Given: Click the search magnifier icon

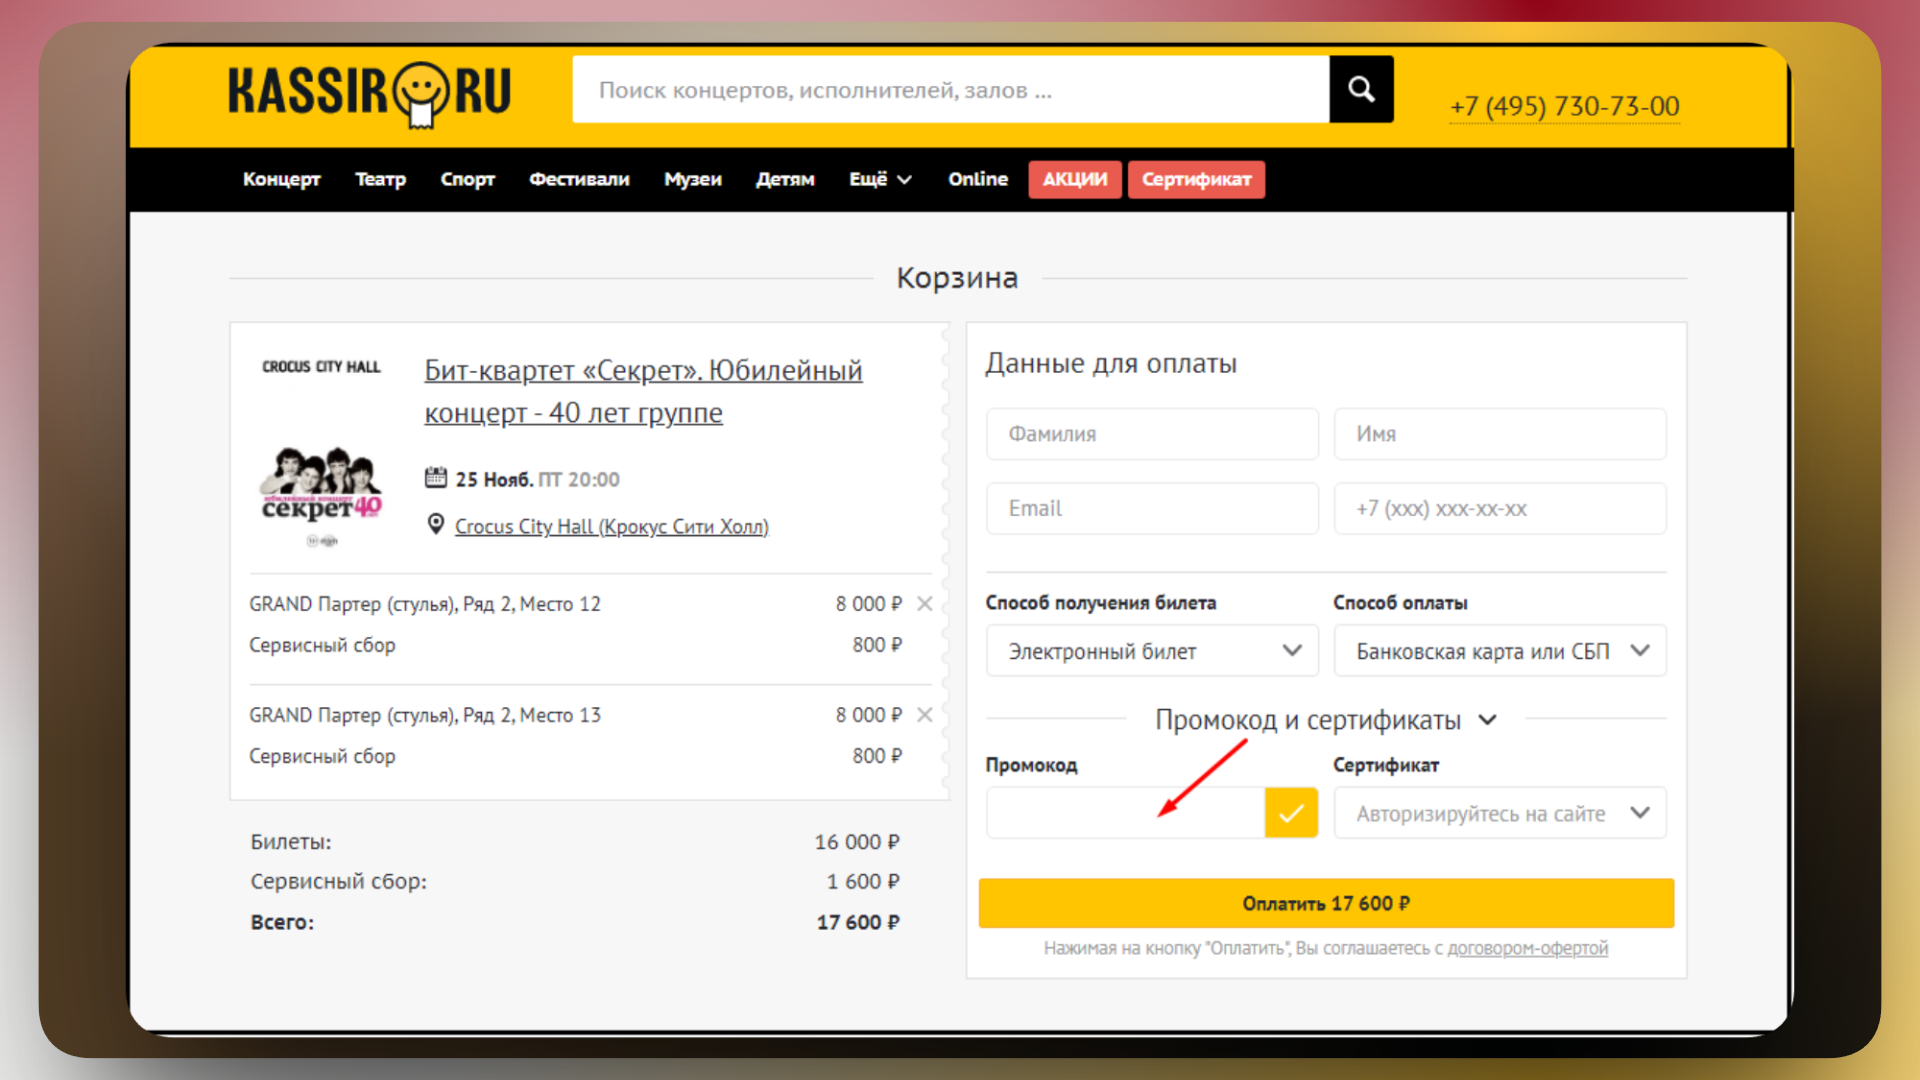Looking at the screenshot, I should 1361,88.
